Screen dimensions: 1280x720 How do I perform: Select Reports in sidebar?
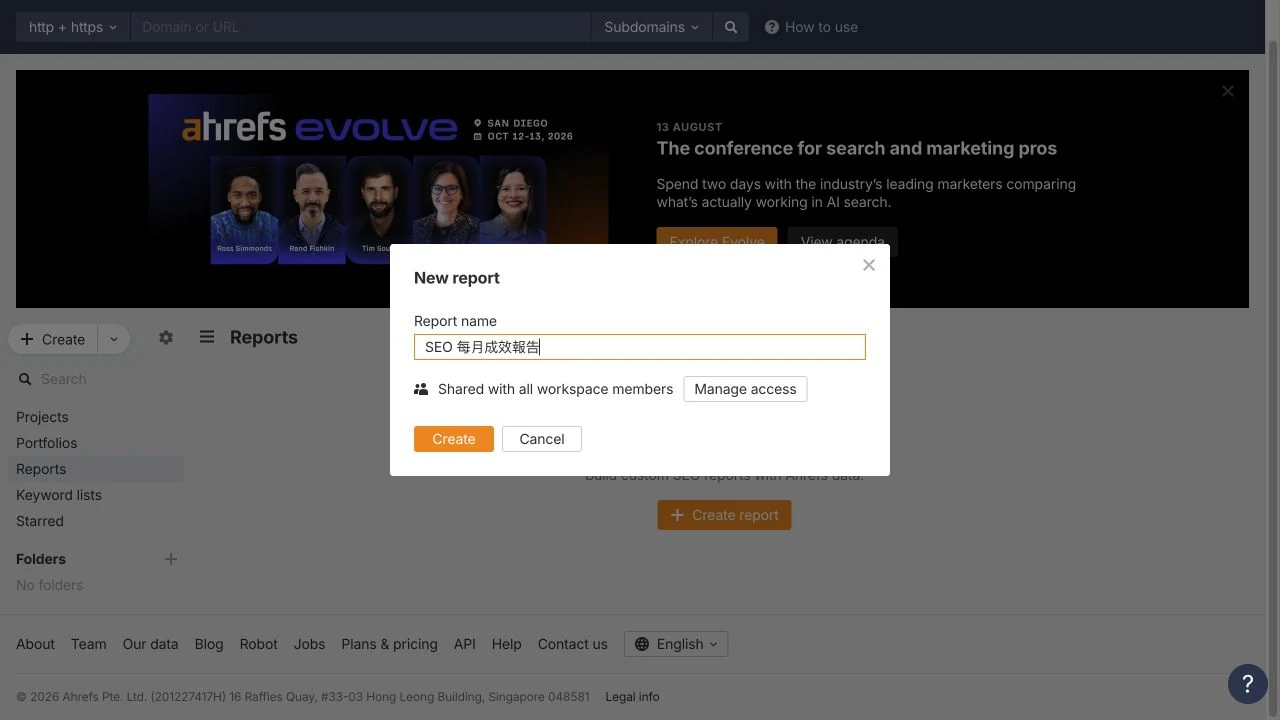pos(96,469)
